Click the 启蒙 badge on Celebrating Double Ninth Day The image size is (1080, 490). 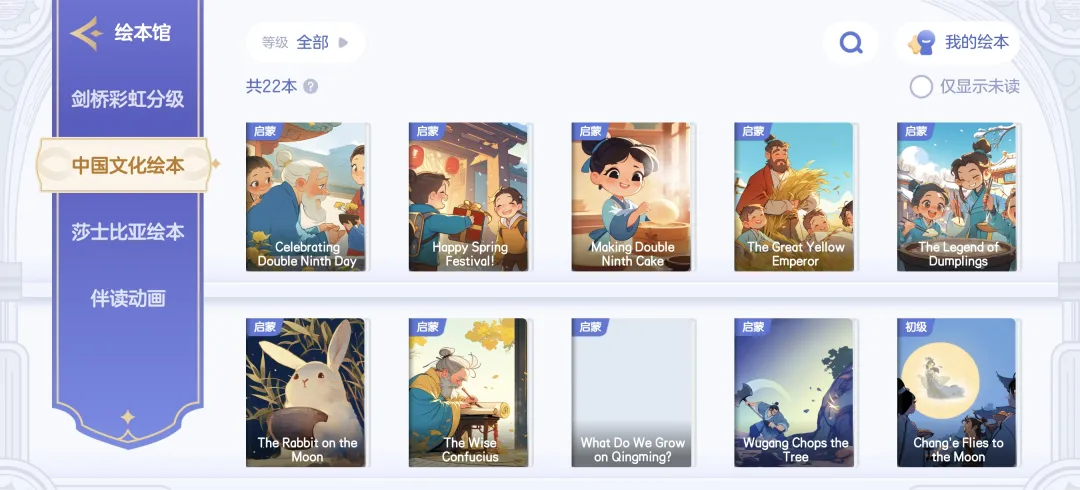(264, 131)
